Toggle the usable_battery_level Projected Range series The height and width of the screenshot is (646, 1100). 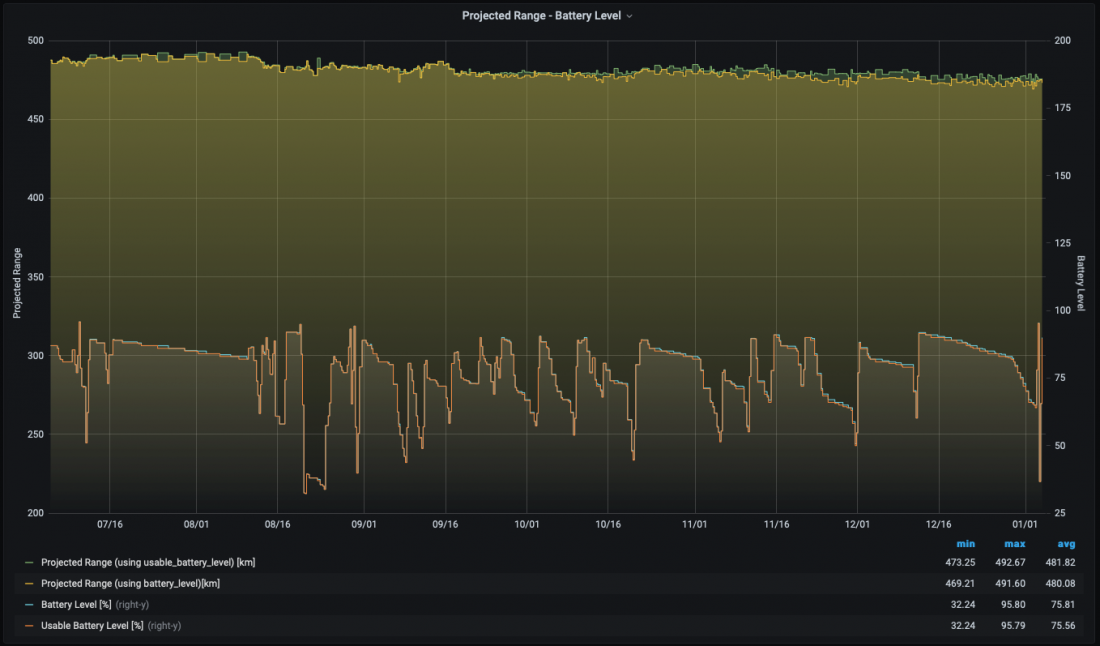click(x=147, y=563)
